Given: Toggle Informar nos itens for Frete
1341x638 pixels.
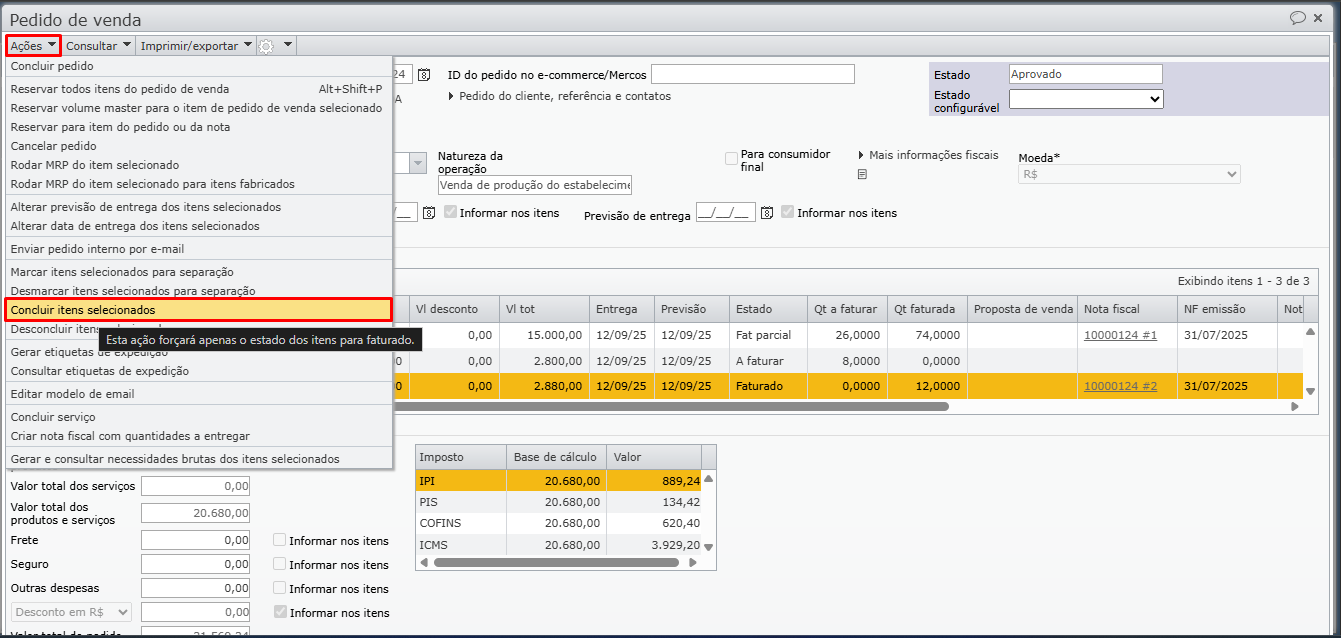Looking at the screenshot, I should 280,540.
